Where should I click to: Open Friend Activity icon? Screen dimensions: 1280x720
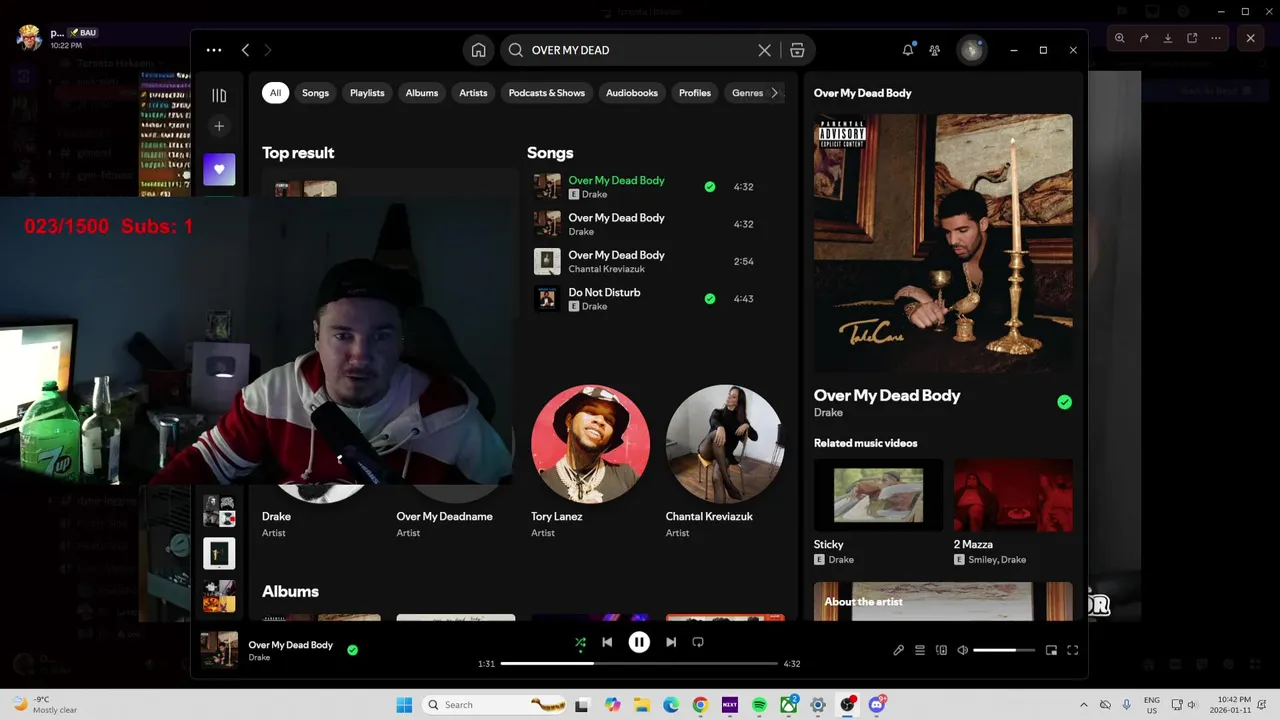(934, 50)
